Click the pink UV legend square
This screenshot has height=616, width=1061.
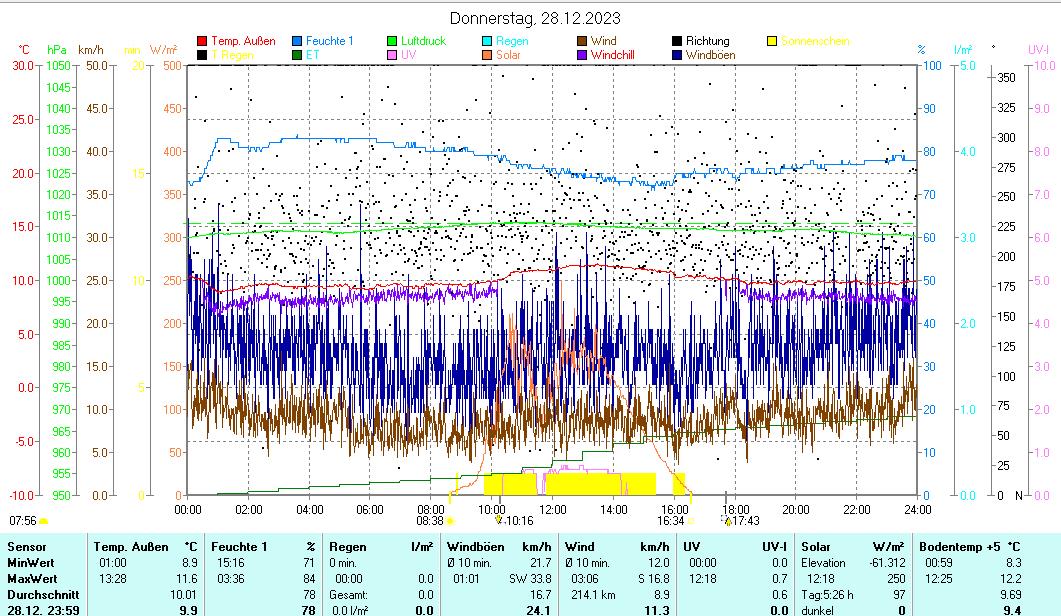tap(393, 55)
